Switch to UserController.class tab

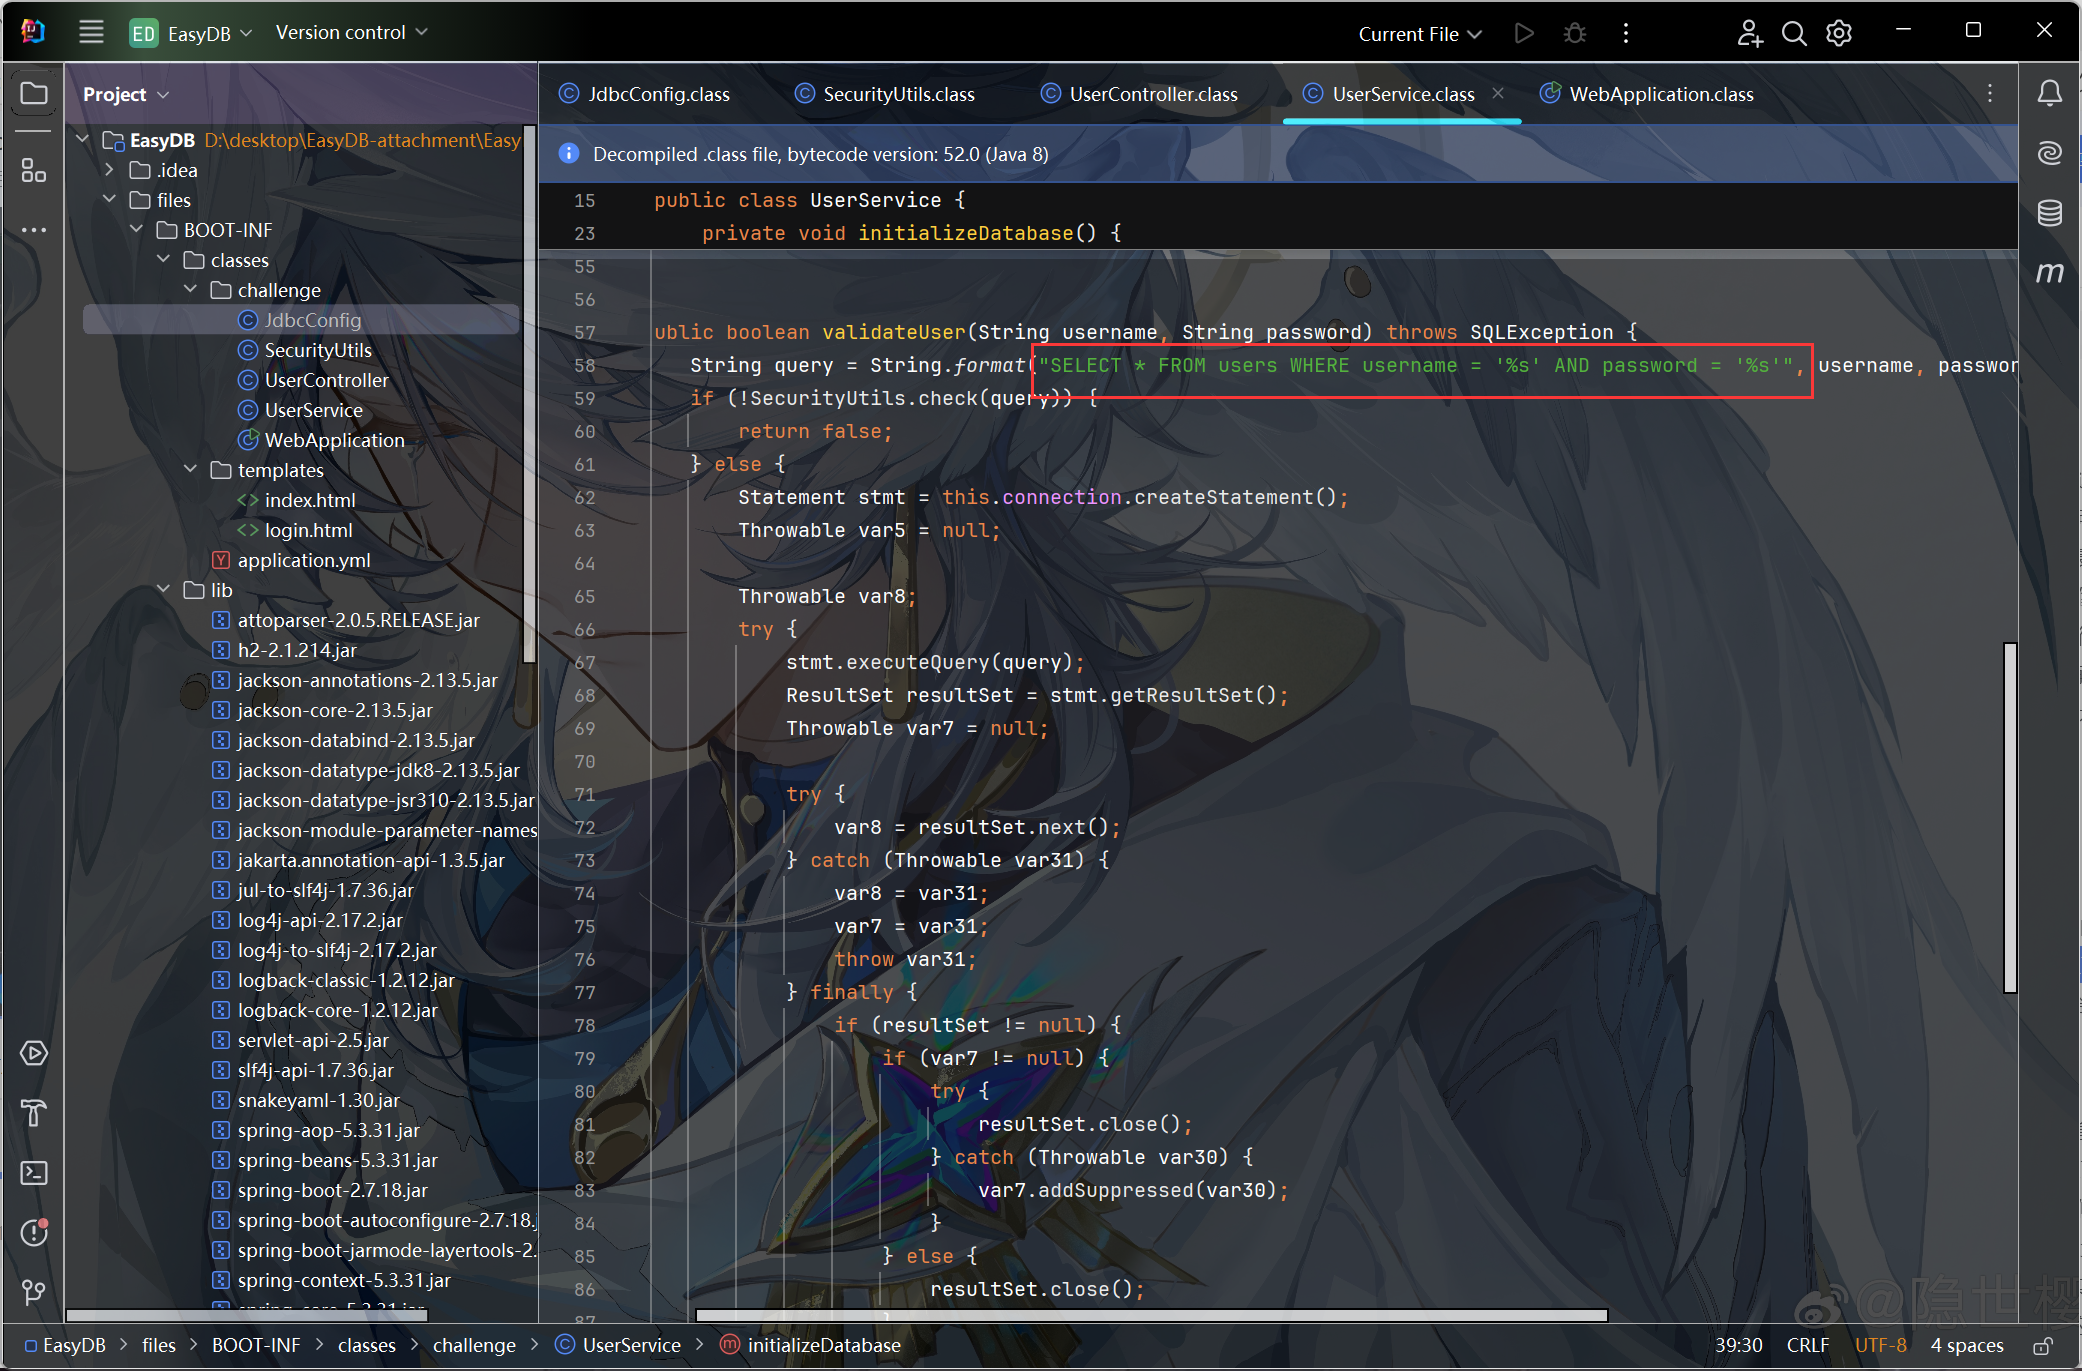[x=1139, y=93]
